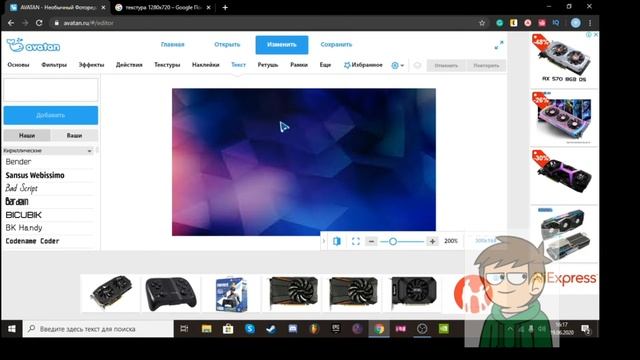Choose the Bender font
Viewport: 640px width, 360px height.
[x=18, y=162]
